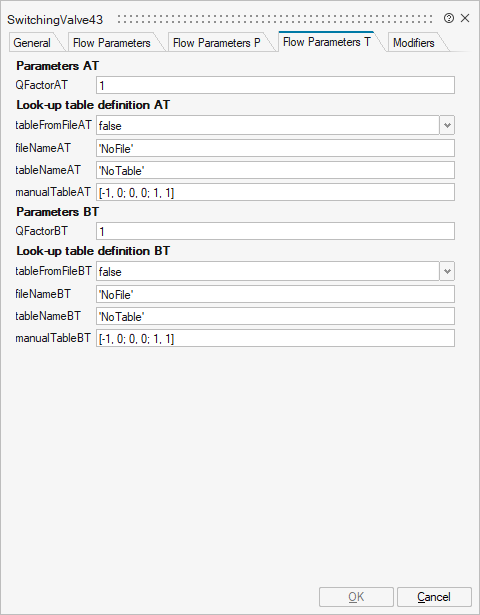Screen dimensions: 480x615
Task: Click the tableNameBT text field
Action: pos(275,316)
